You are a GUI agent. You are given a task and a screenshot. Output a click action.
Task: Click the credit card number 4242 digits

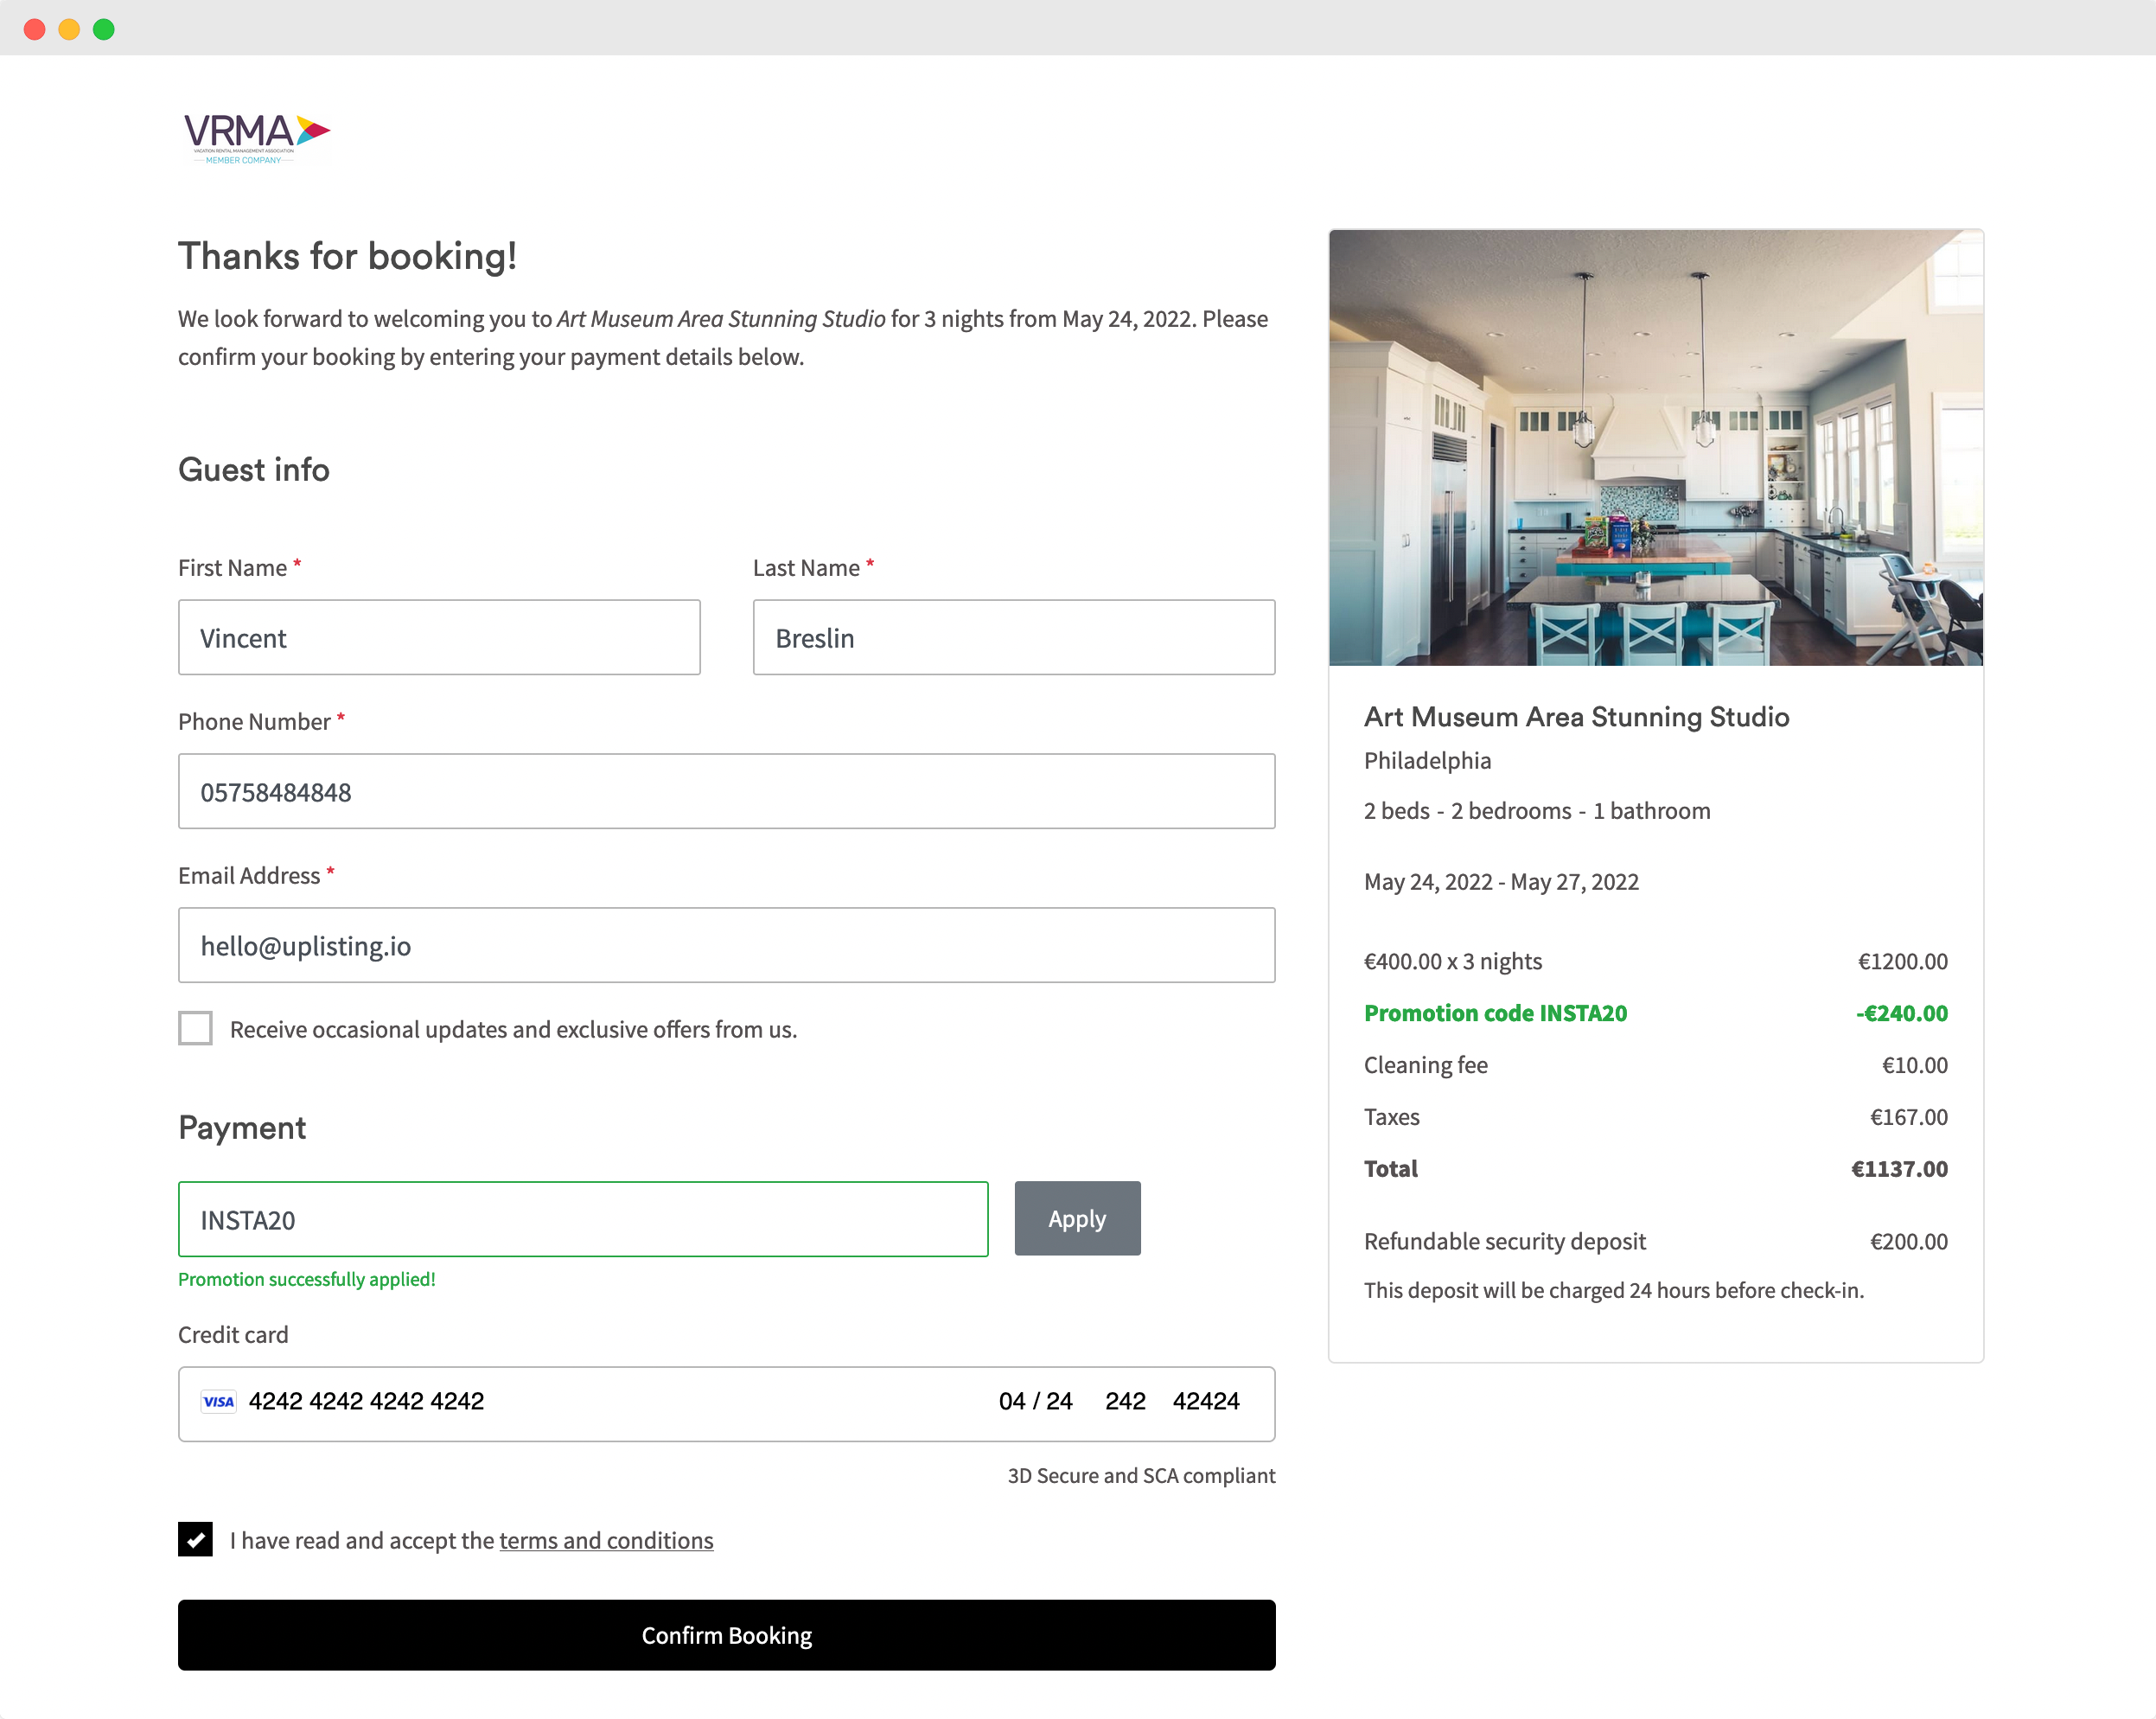366,1401
